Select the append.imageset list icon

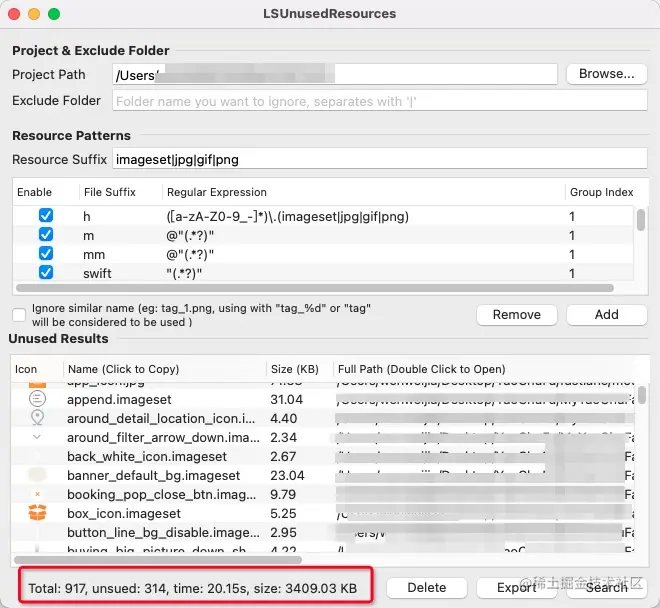[37, 399]
